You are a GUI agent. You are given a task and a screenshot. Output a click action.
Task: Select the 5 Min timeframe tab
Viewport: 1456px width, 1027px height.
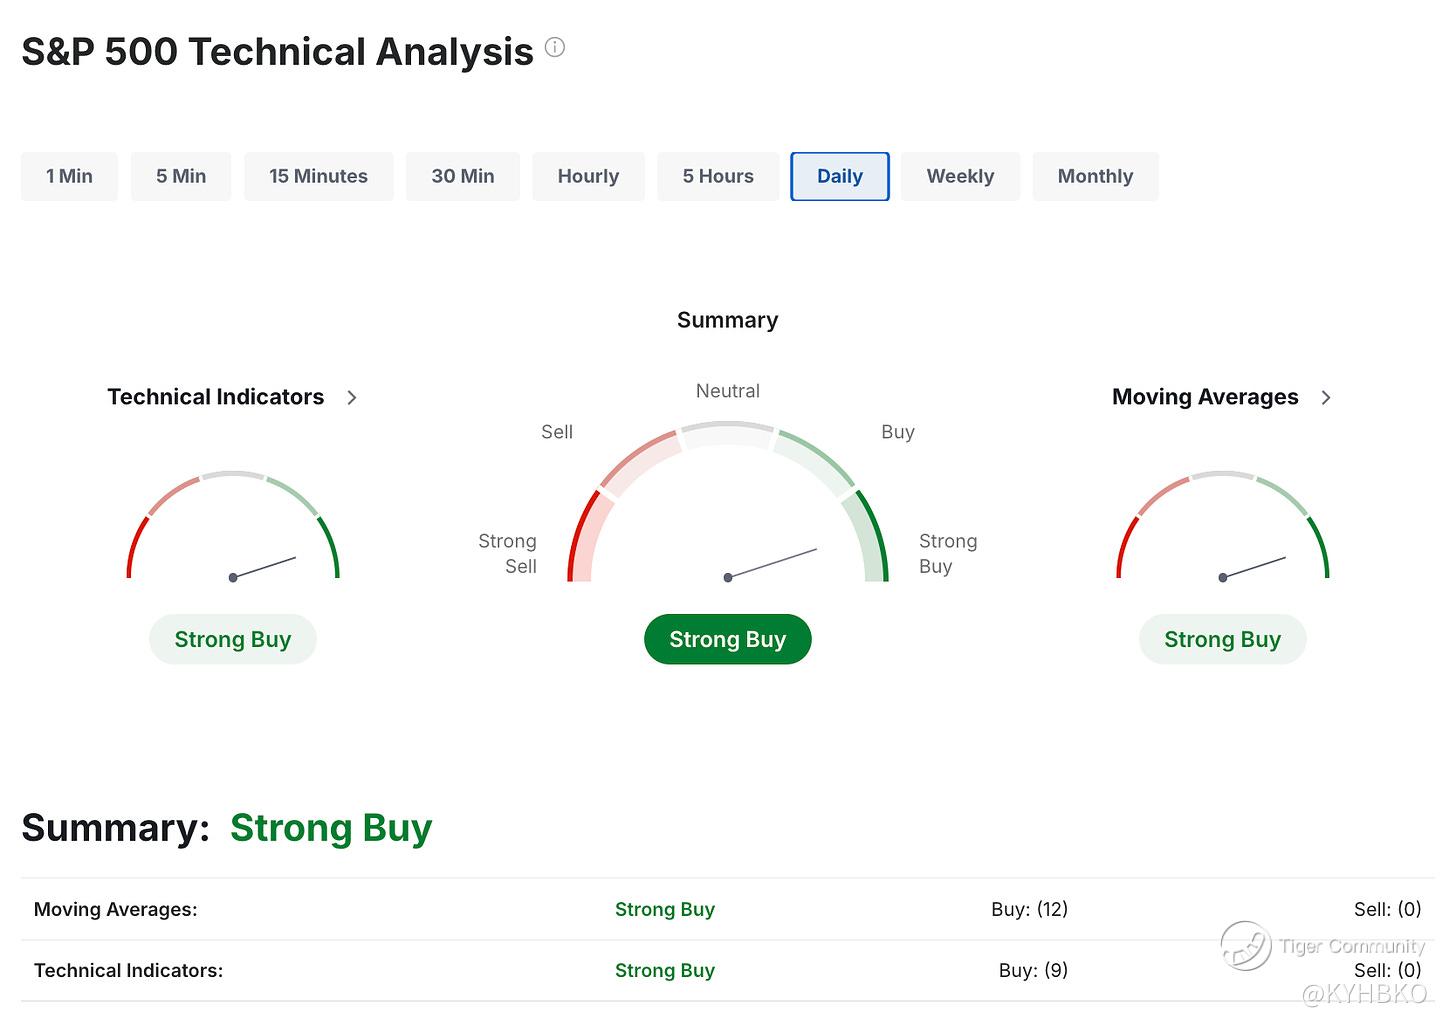181,176
